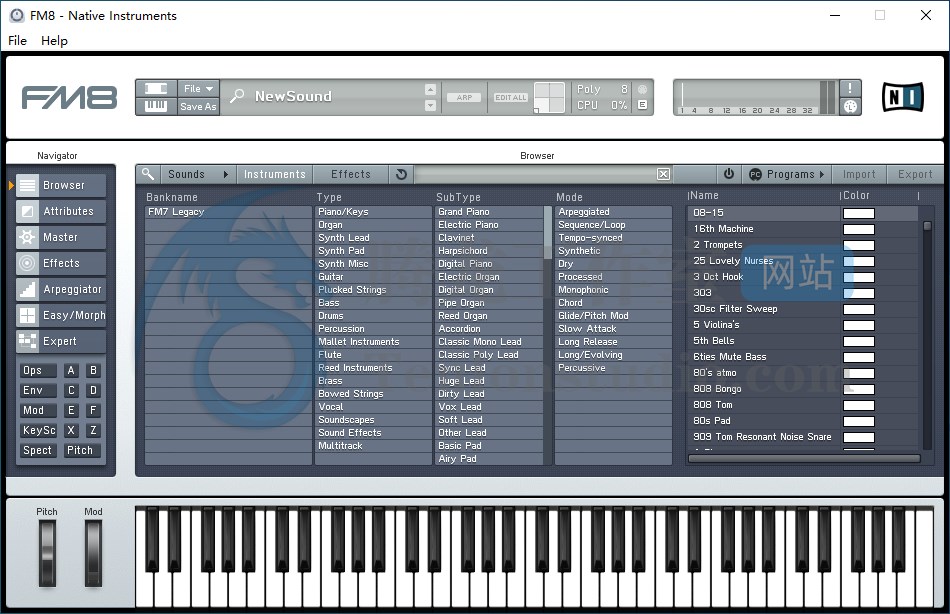Click the Import button
The width and height of the screenshot is (950, 614).
[859, 175]
